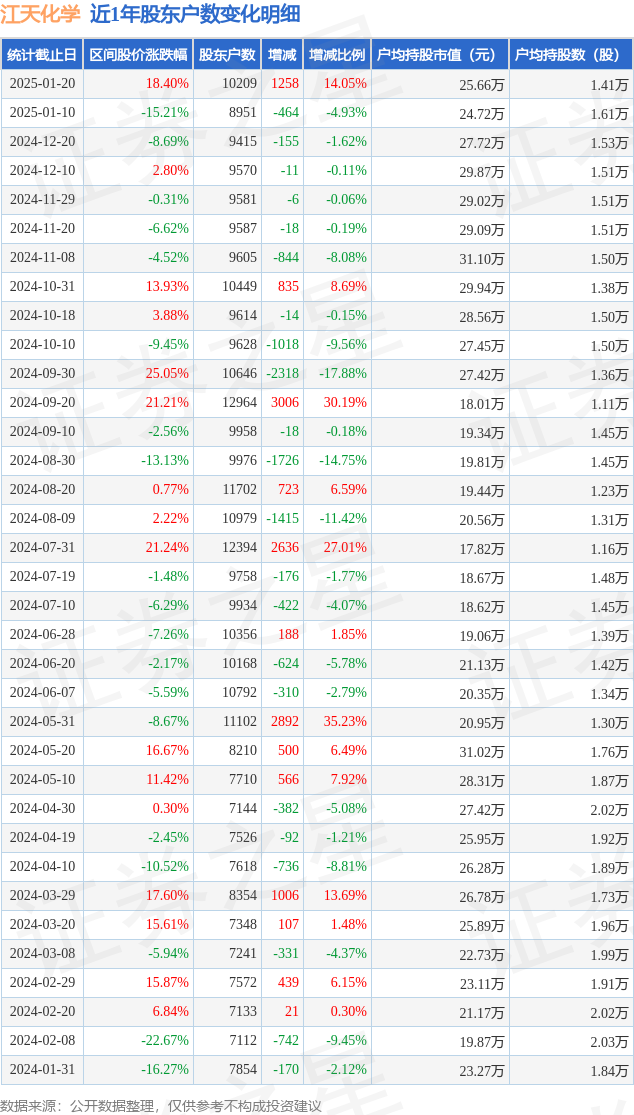The image size is (634, 1115).
Task: Click the 2.03万 average shares cell
Action: coord(608,1041)
